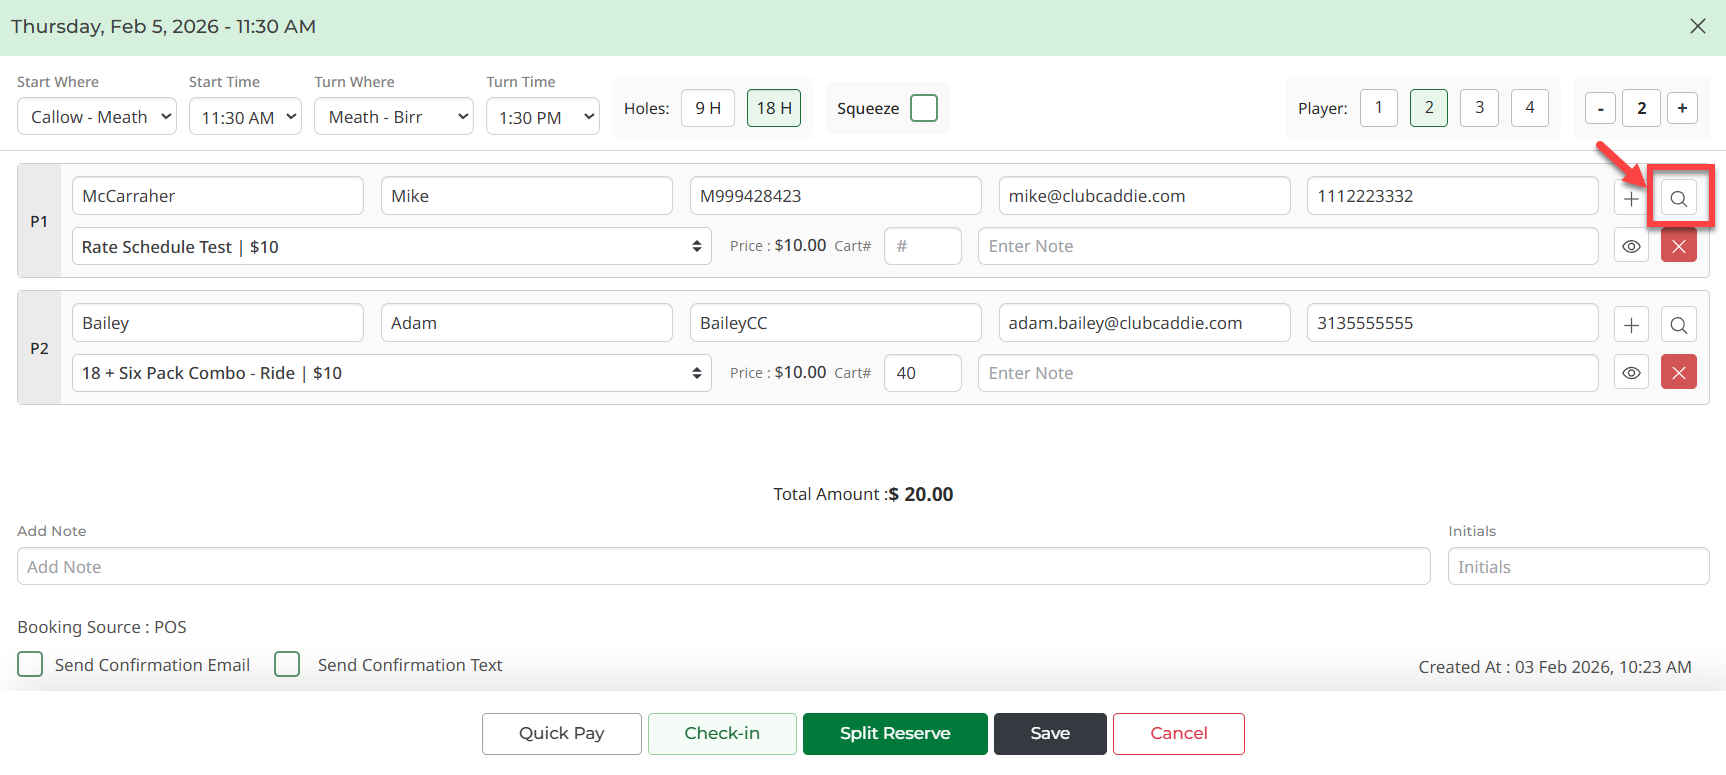Click the search icon for player P1

[1679, 198]
